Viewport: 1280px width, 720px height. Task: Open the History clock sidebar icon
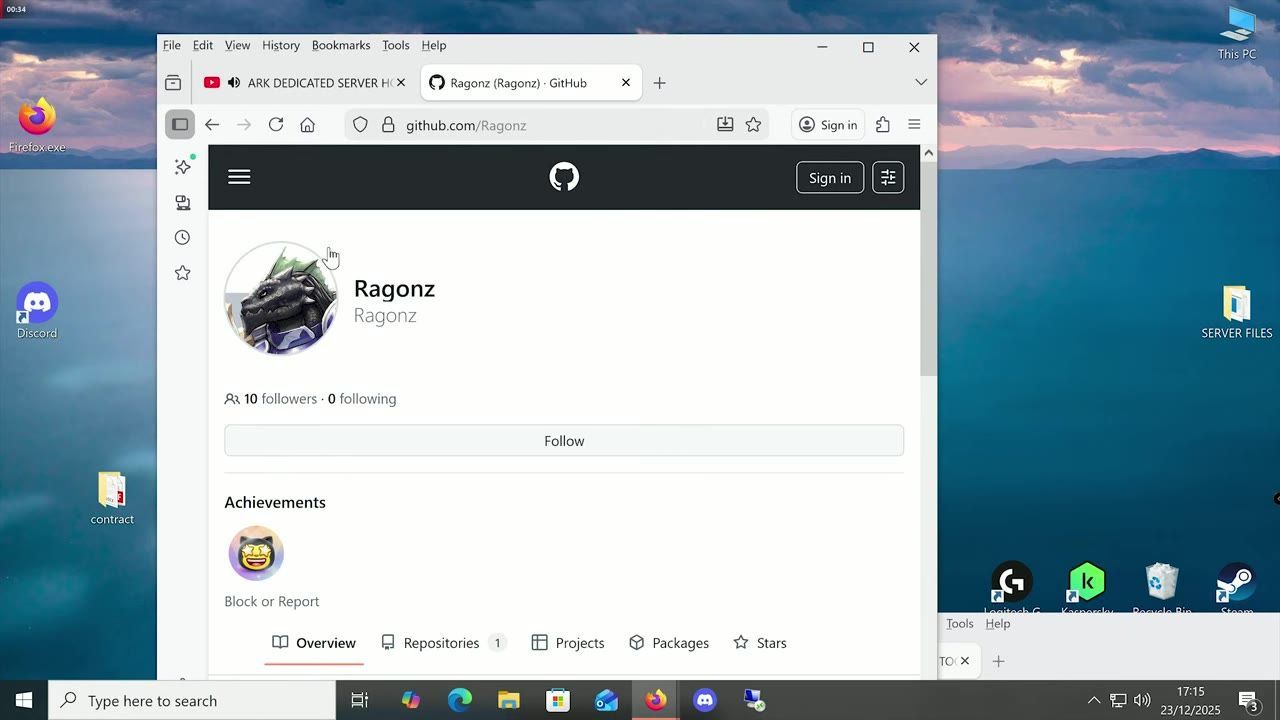coord(182,238)
